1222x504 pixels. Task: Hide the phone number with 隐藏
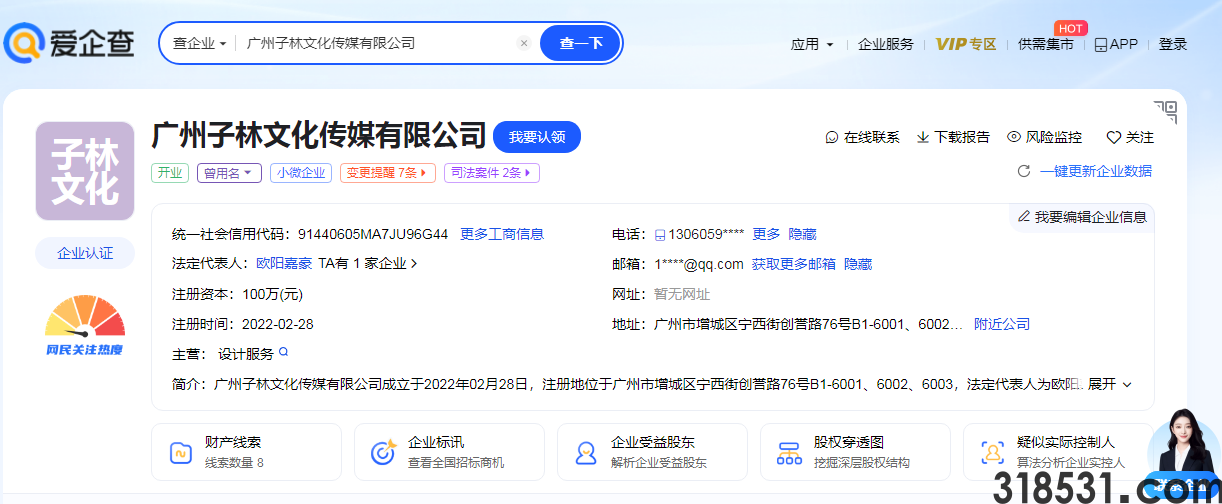pyautogui.click(x=802, y=234)
